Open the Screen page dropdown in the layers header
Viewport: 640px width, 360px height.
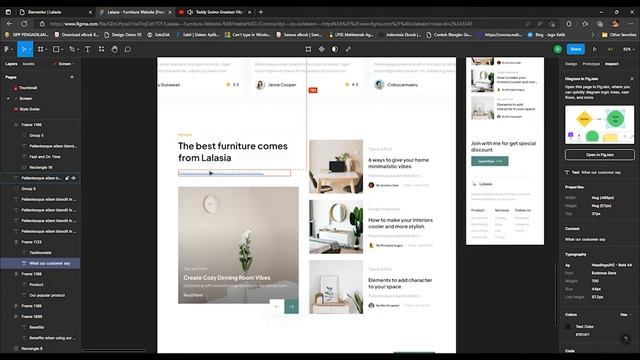click(64, 64)
